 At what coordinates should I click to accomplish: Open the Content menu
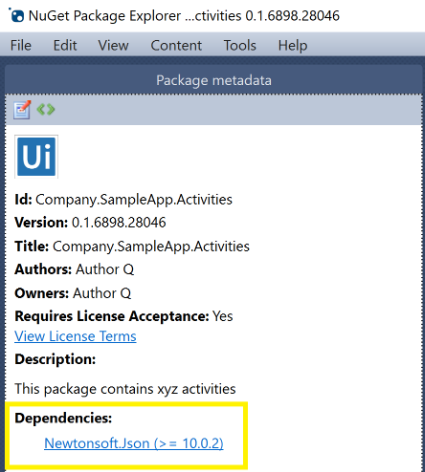point(176,45)
